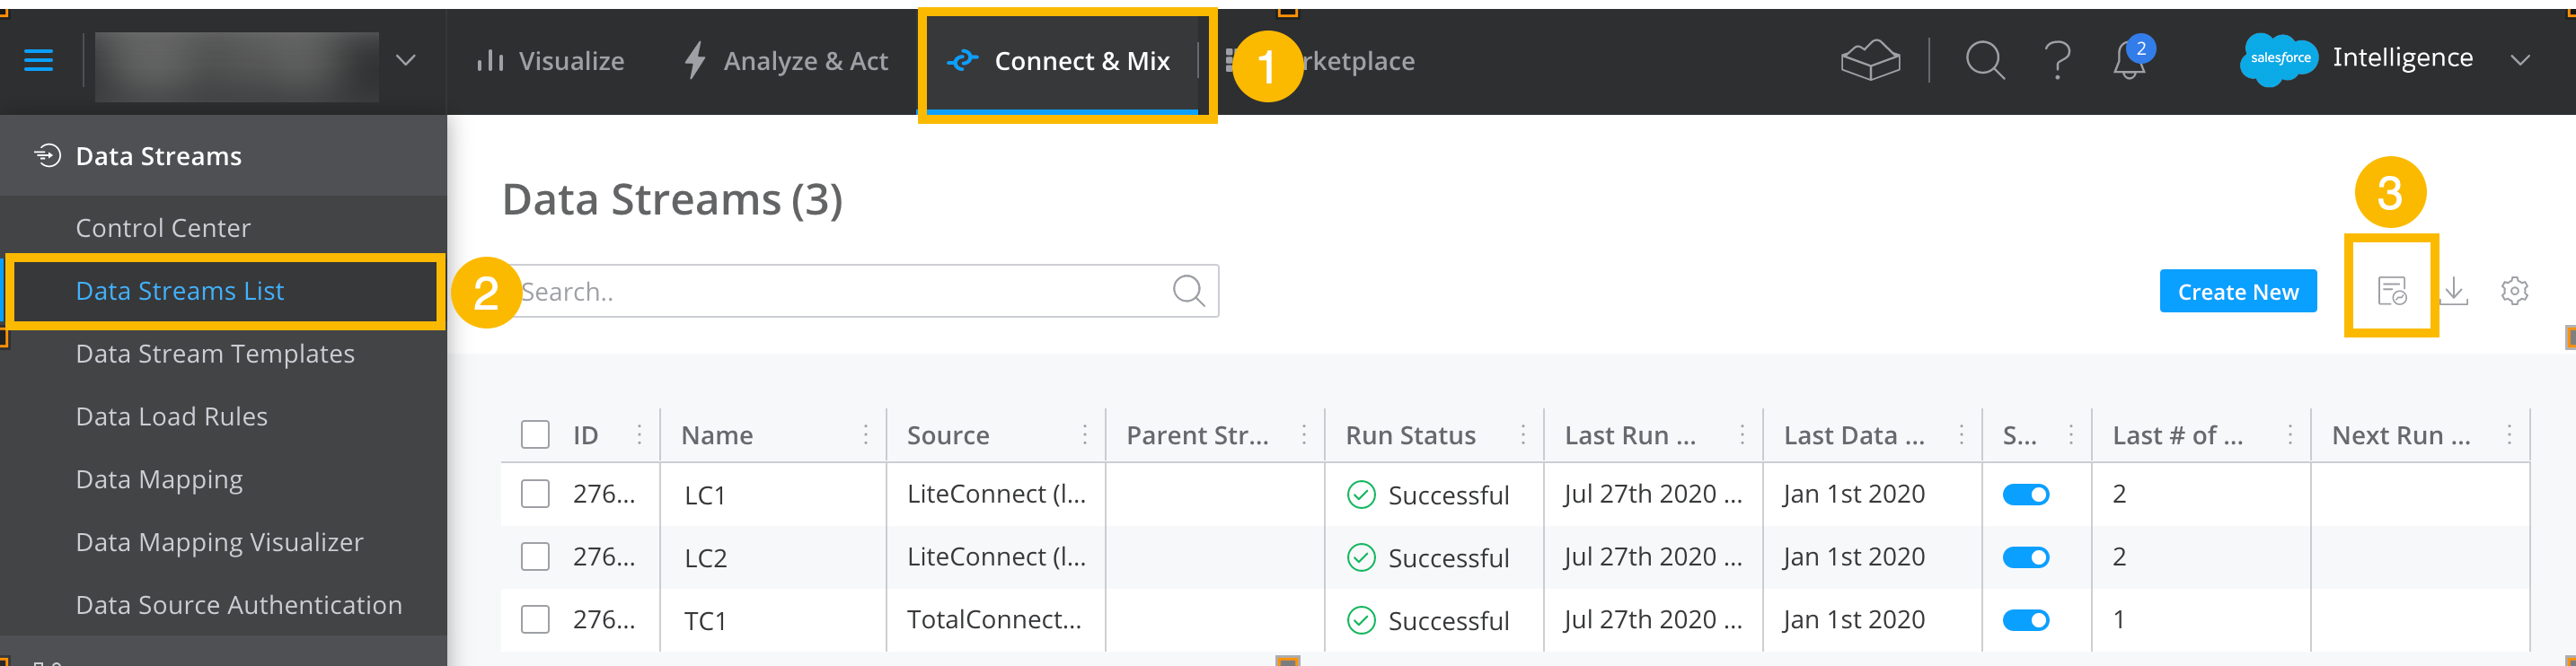Open the table settings gear
This screenshot has height=666, width=2576.
coord(2514,291)
